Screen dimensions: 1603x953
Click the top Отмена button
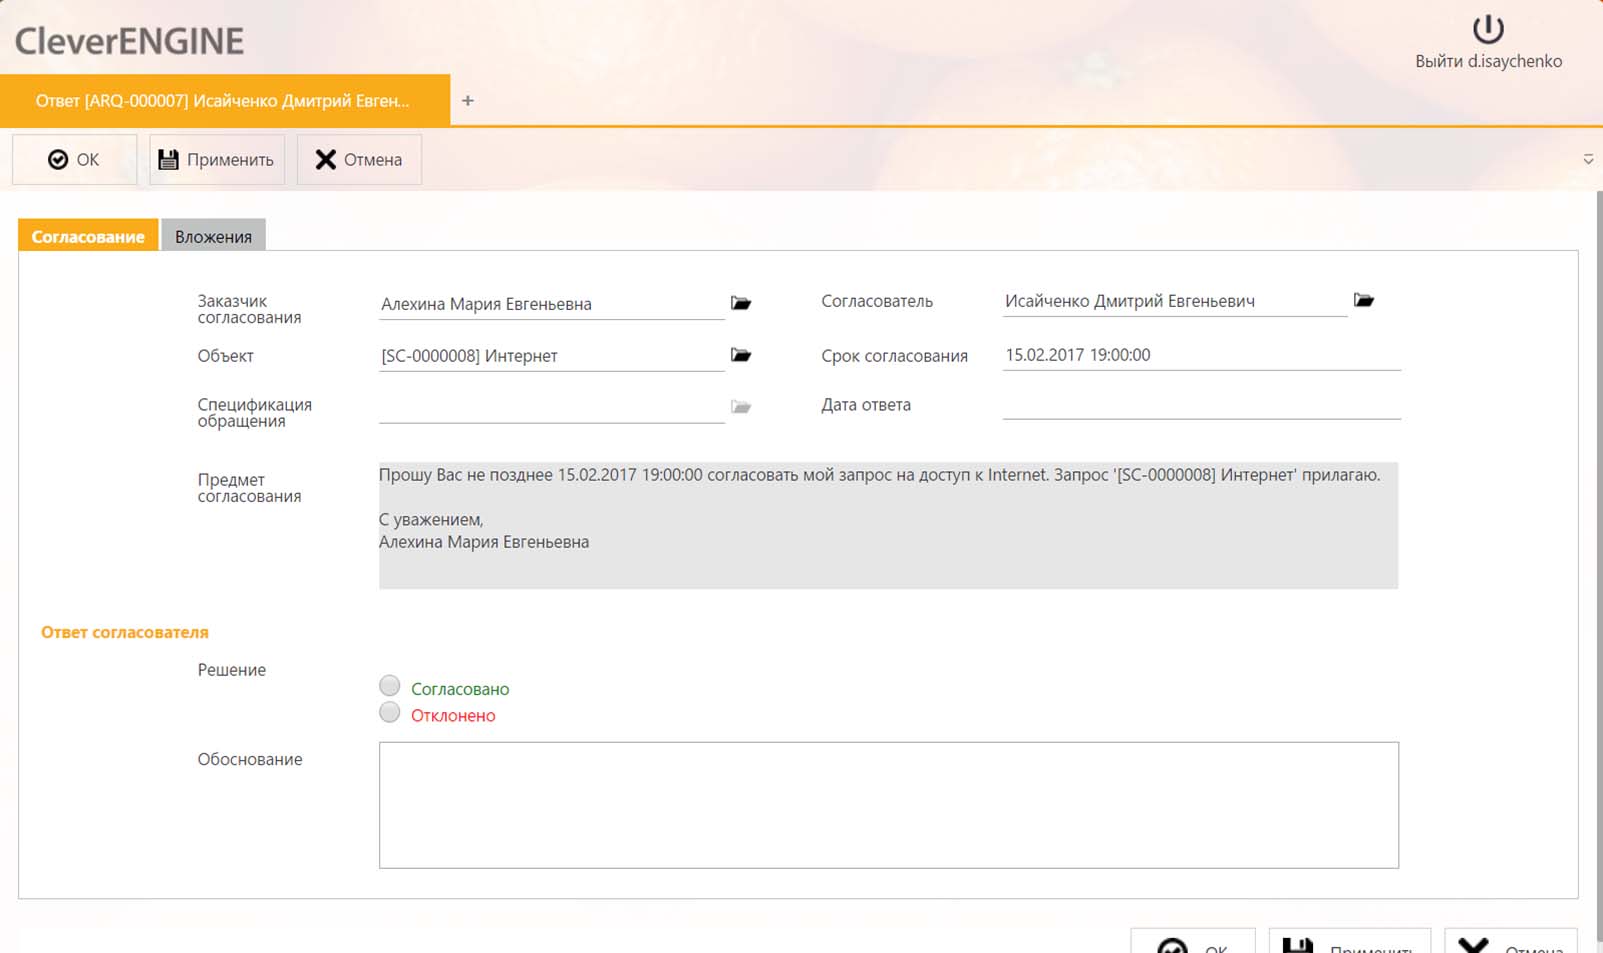click(x=359, y=159)
